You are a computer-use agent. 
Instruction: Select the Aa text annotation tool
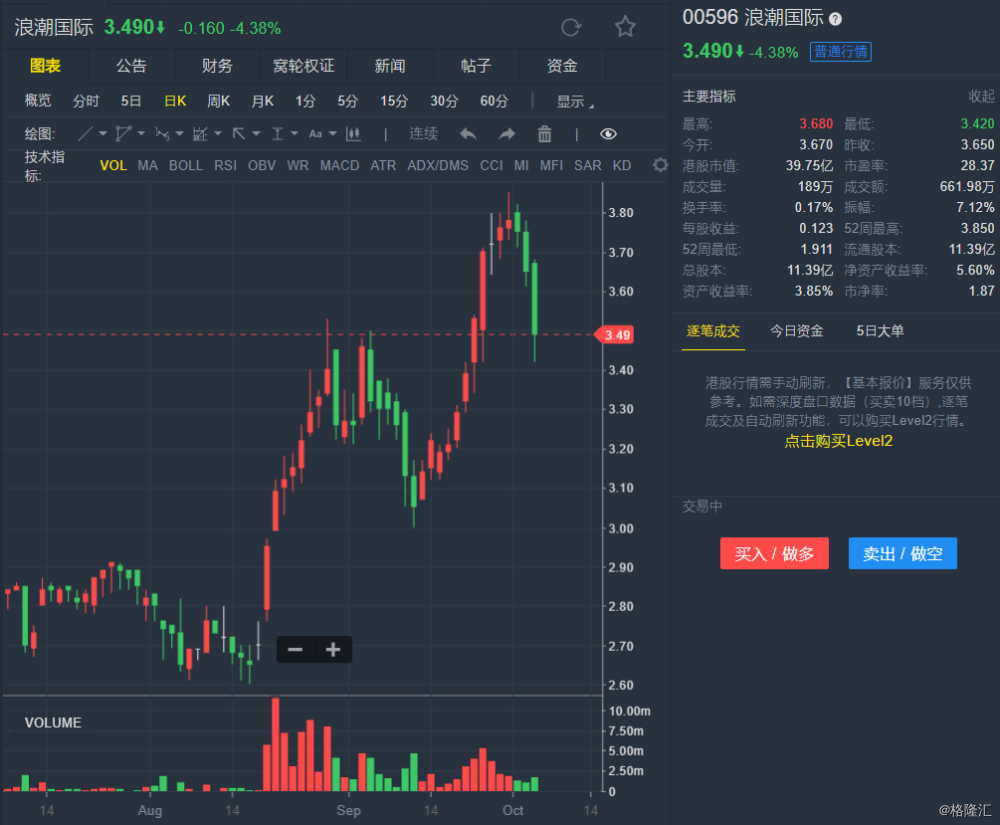(x=315, y=134)
